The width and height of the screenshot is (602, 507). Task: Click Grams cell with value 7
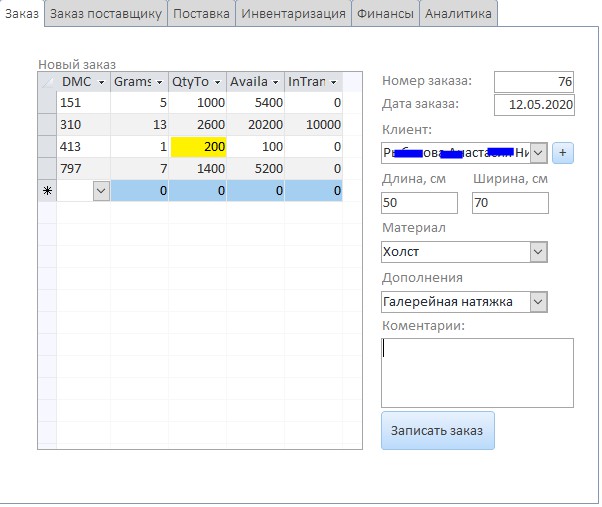coord(140,168)
